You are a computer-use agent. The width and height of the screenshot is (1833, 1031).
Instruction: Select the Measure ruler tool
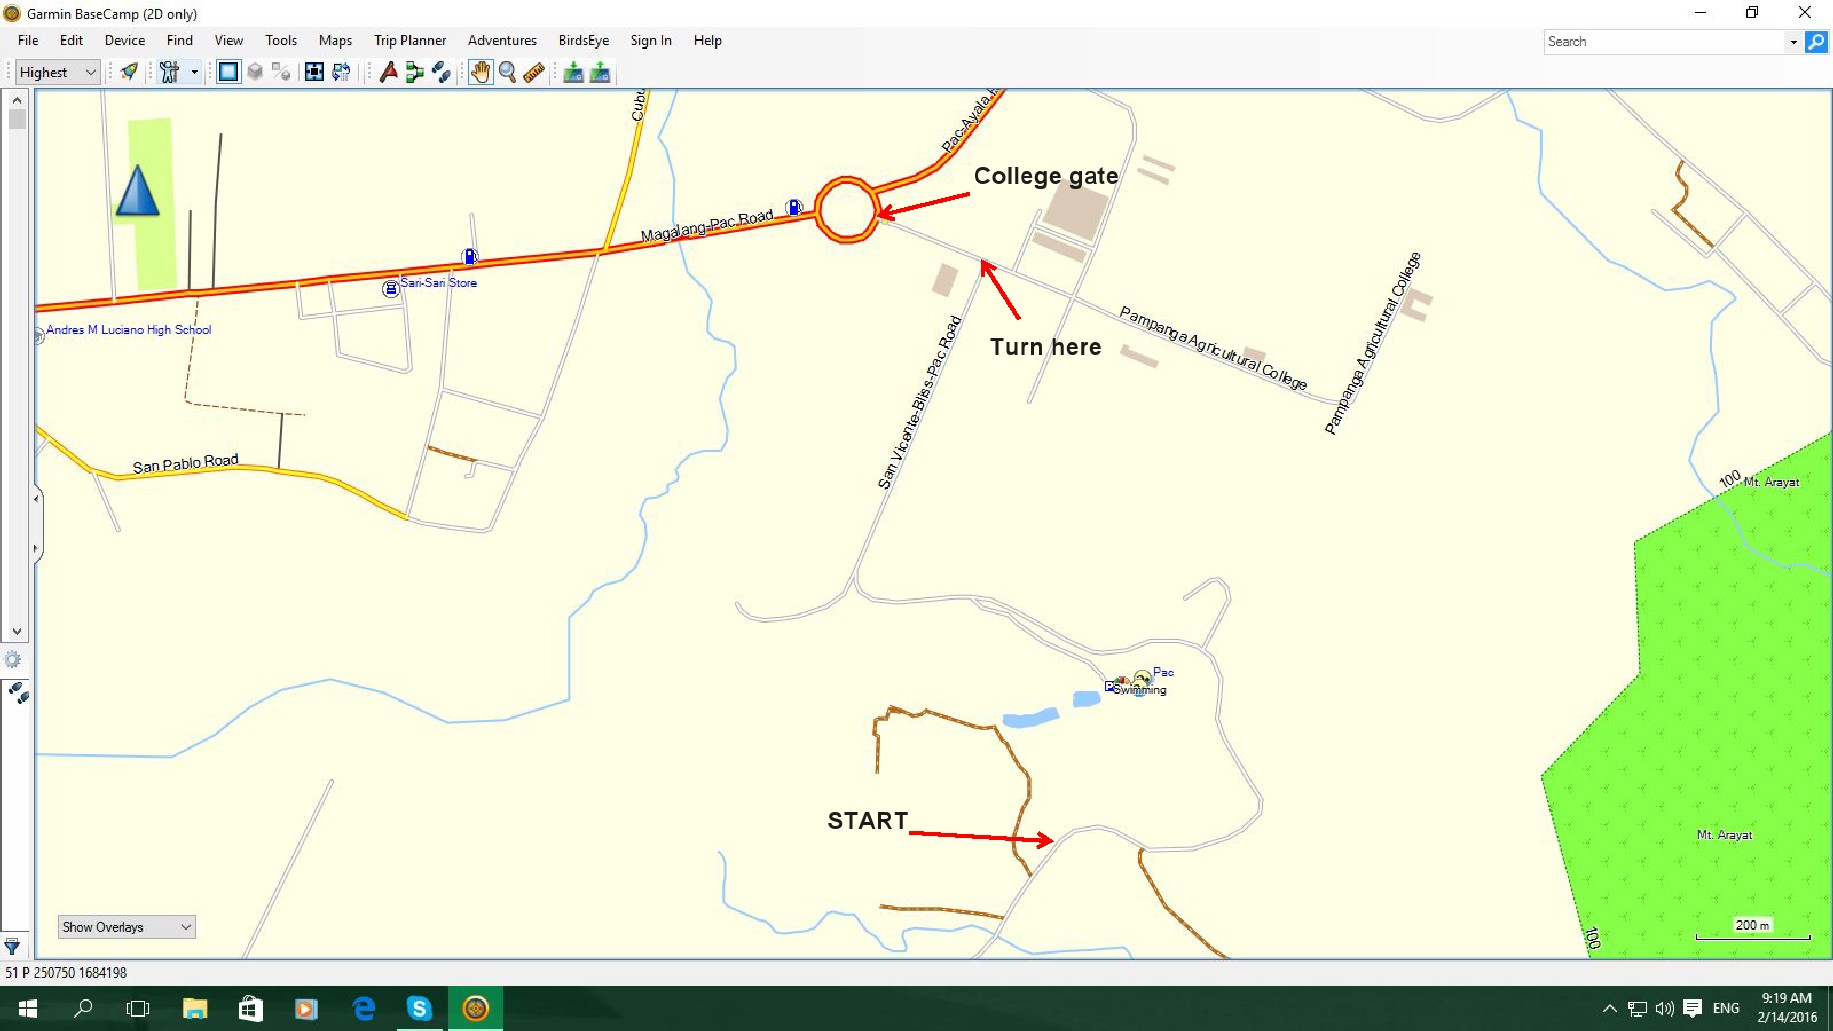(534, 72)
